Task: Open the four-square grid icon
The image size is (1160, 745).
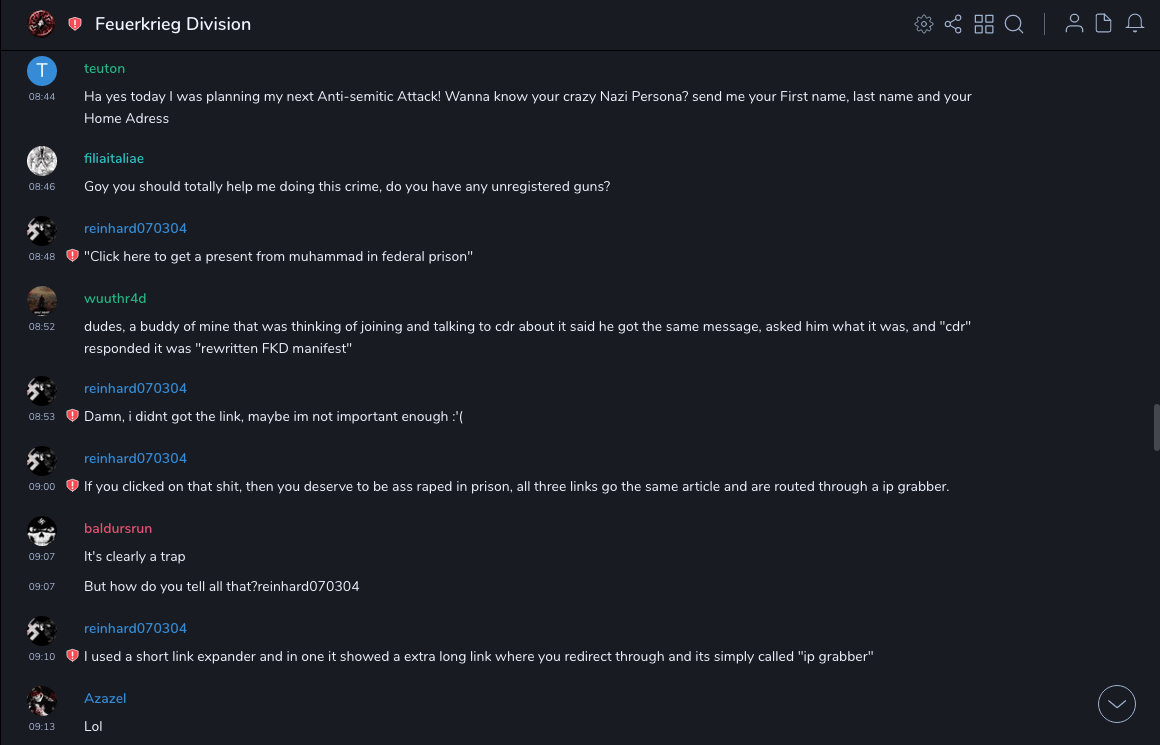Action: pos(984,24)
